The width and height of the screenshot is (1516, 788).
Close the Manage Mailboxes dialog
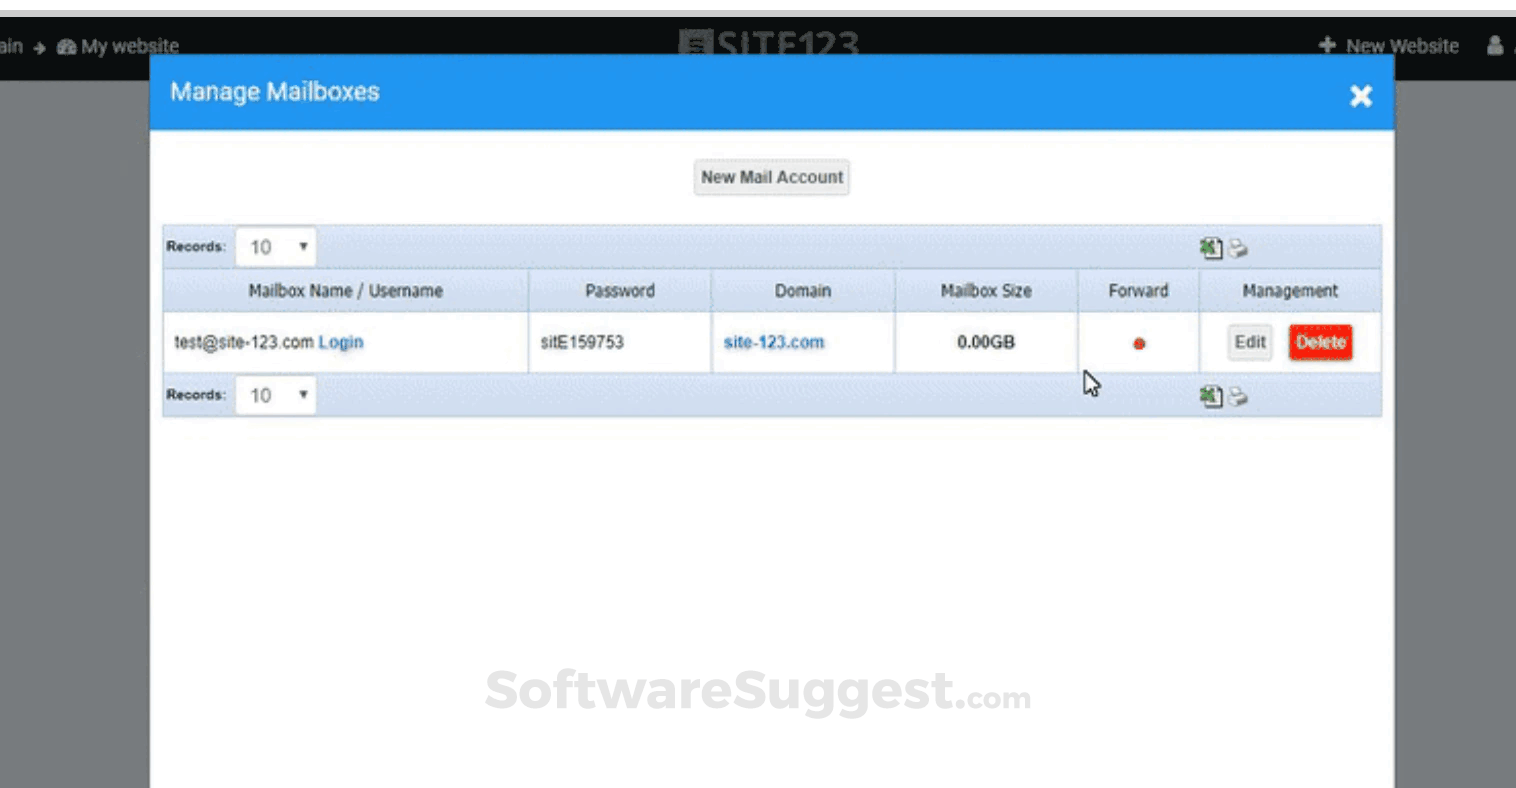click(1361, 96)
